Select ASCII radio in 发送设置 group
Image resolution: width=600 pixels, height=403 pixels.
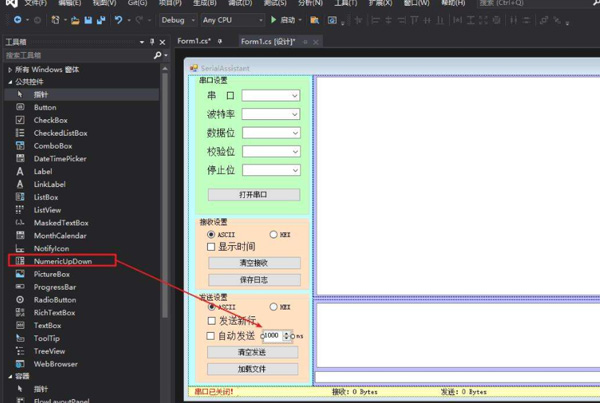(x=211, y=307)
